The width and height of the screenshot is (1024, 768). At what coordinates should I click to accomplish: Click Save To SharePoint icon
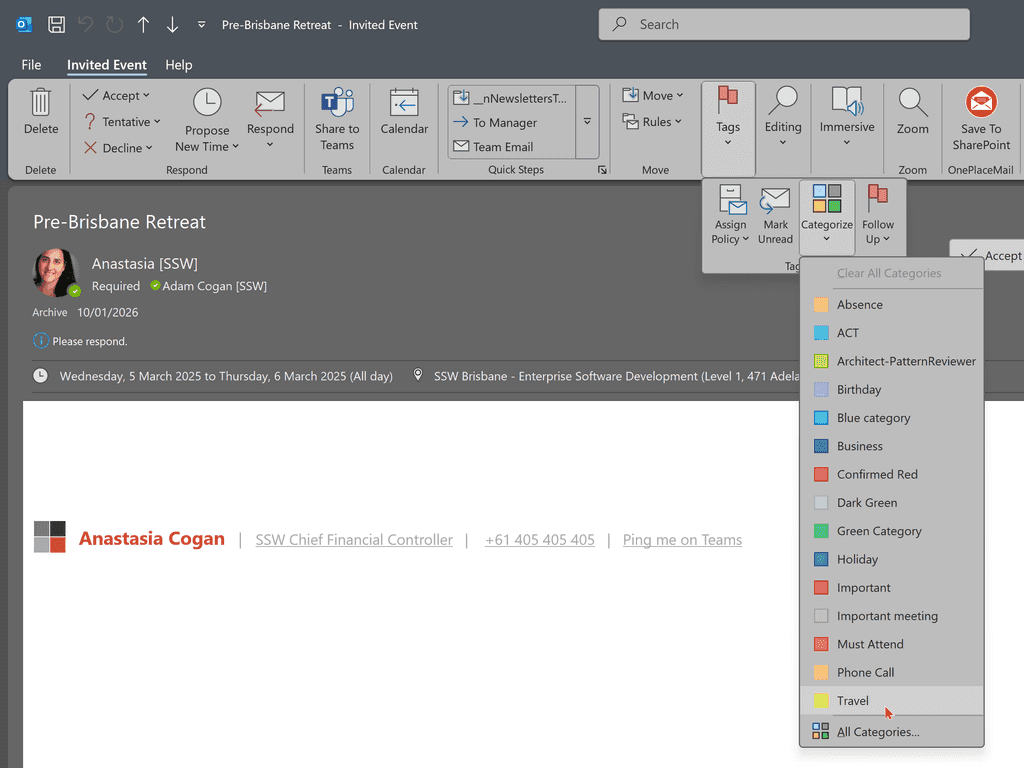click(981, 103)
